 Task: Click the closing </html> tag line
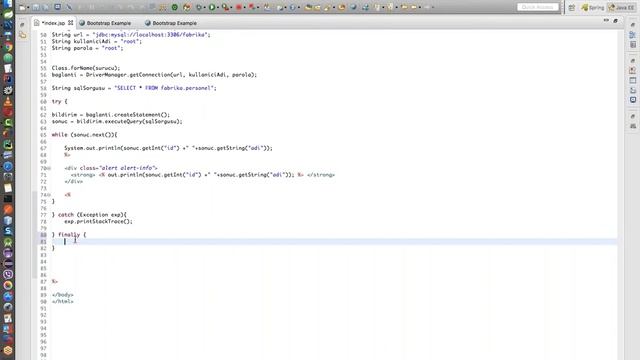pyautogui.click(x=62, y=302)
